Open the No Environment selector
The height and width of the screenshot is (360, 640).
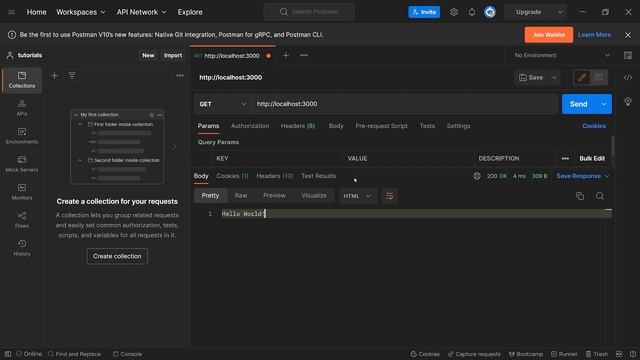562,55
